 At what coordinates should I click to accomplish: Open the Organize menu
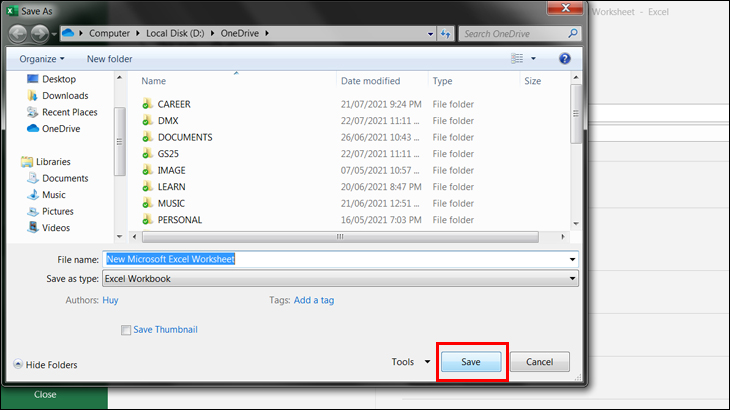click(42, 59)
